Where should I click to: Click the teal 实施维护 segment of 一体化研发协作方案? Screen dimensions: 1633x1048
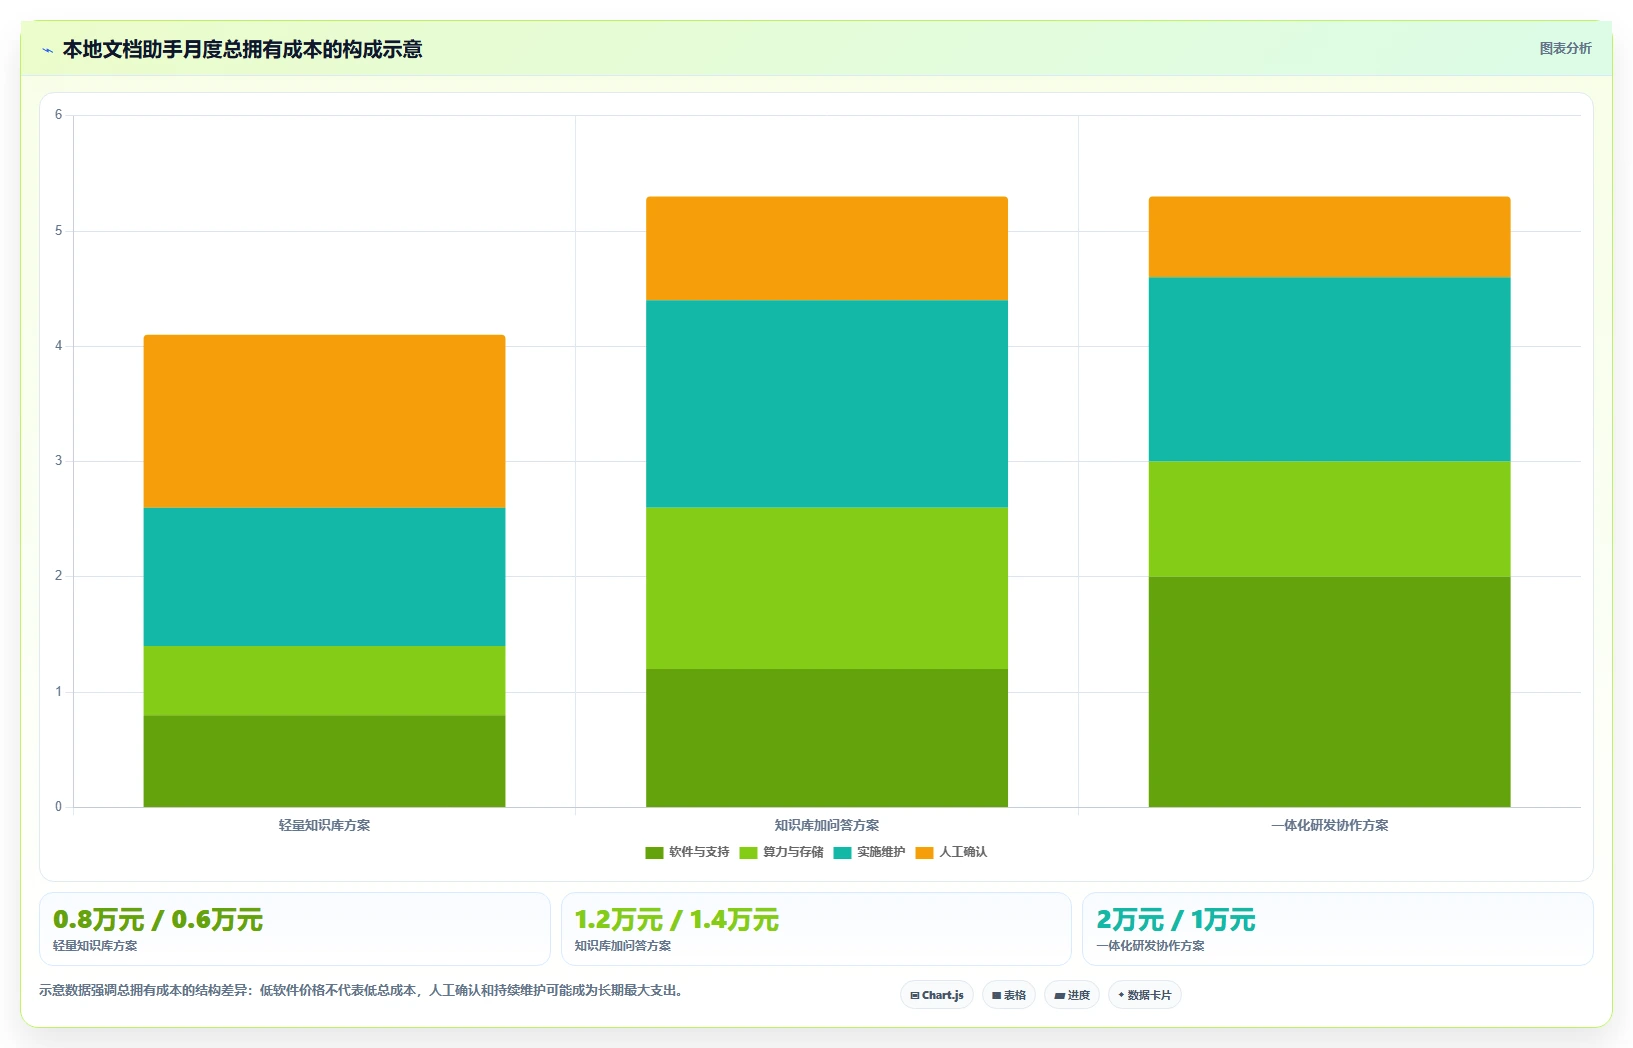pyautogui.click(x=1329, y=369)
